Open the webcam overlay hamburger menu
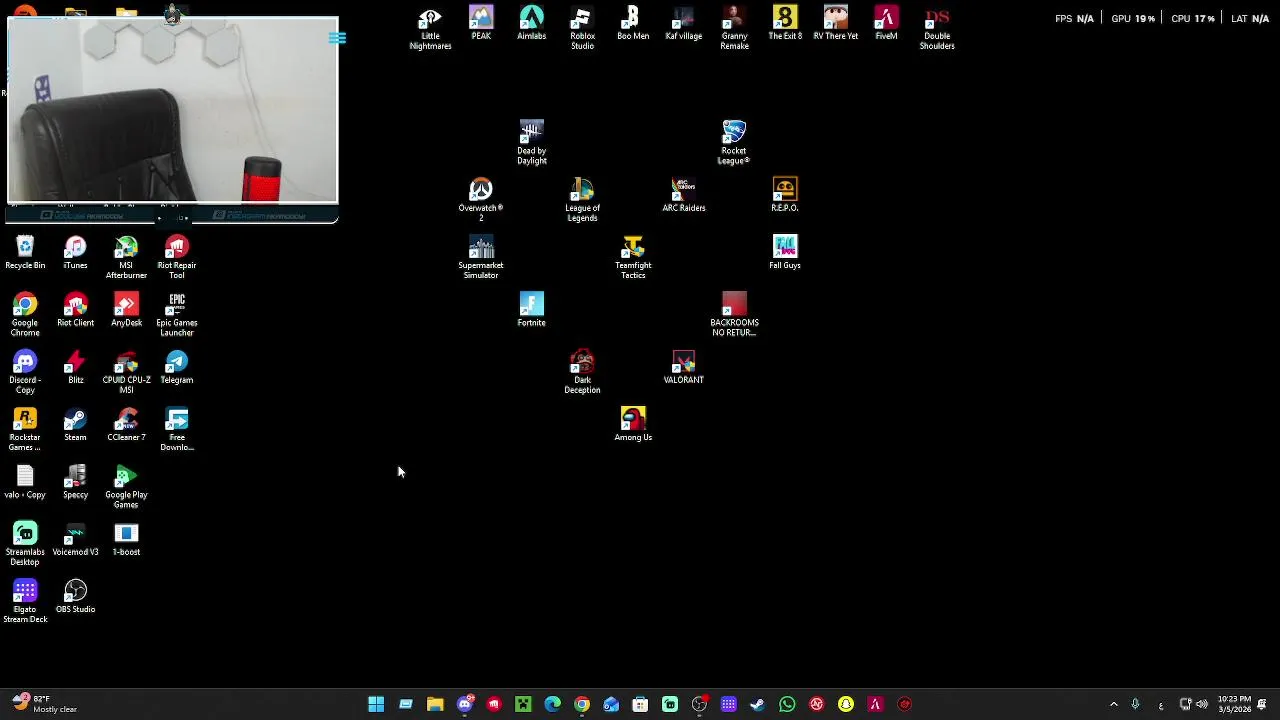1280x720 pixels. [x=337, y=38]
